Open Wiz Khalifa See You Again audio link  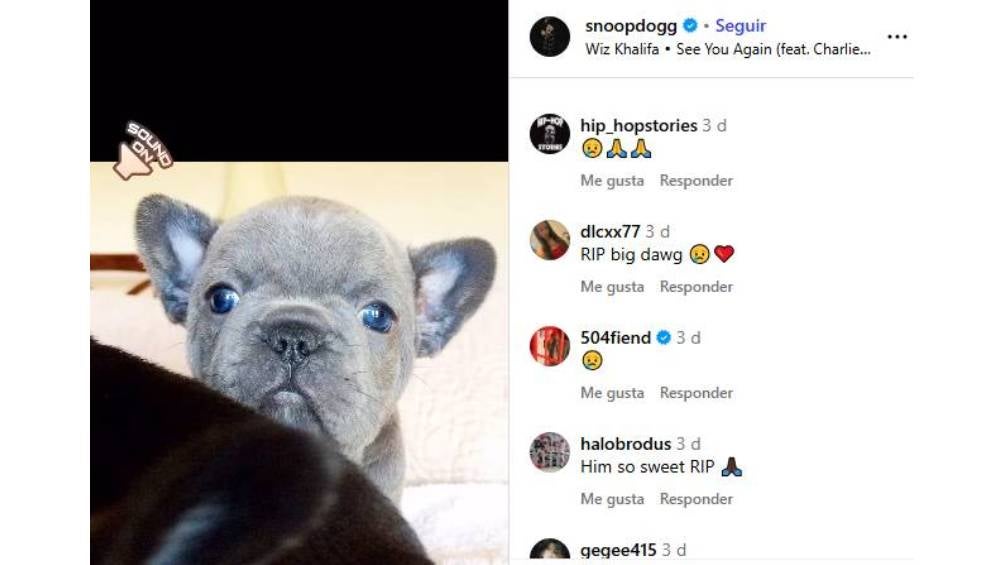(727, 49)
